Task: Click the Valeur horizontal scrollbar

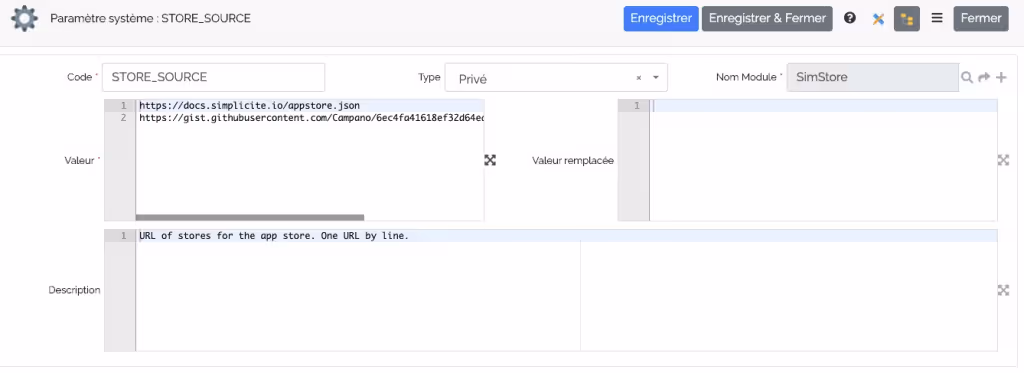Action: pos(249,218)
